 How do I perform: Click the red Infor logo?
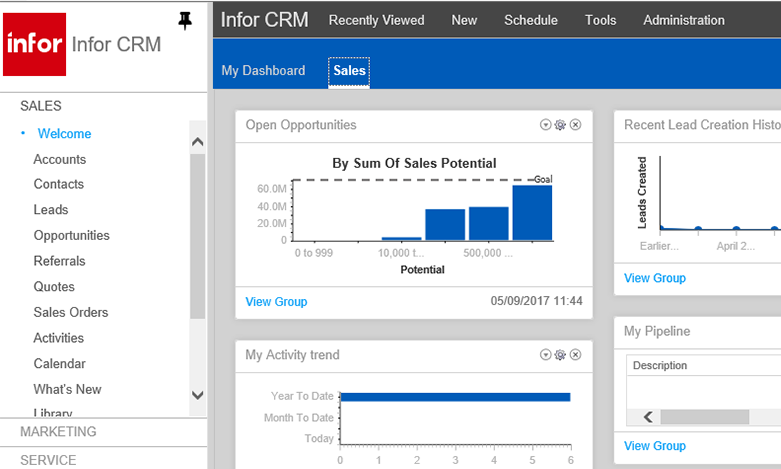tap(34, 44)
